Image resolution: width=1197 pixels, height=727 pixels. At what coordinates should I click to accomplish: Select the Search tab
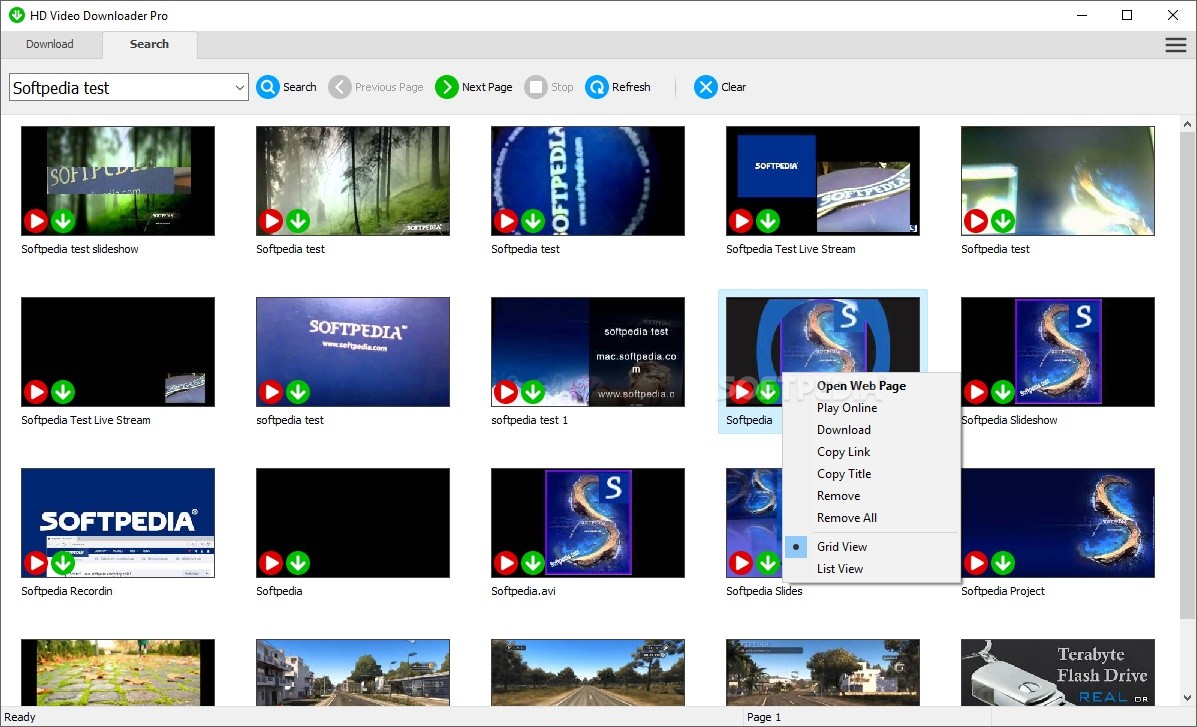pyautogui.click(x=149, y=44)
